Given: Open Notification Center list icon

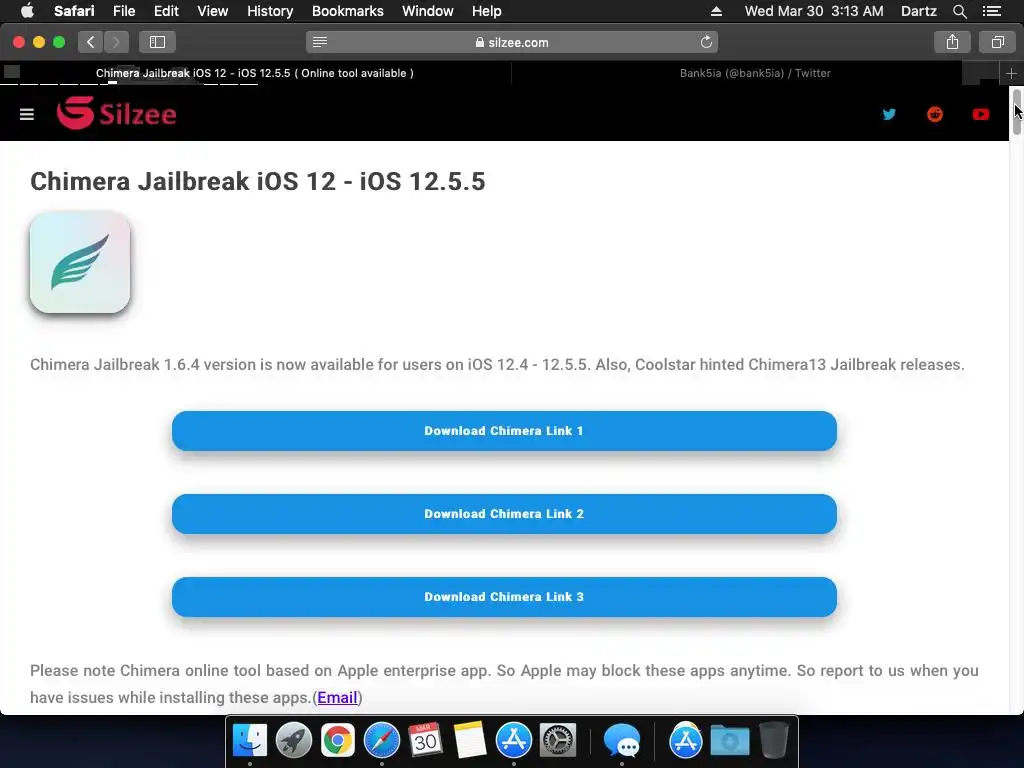Looking at the screenshot, I should 992,11.
